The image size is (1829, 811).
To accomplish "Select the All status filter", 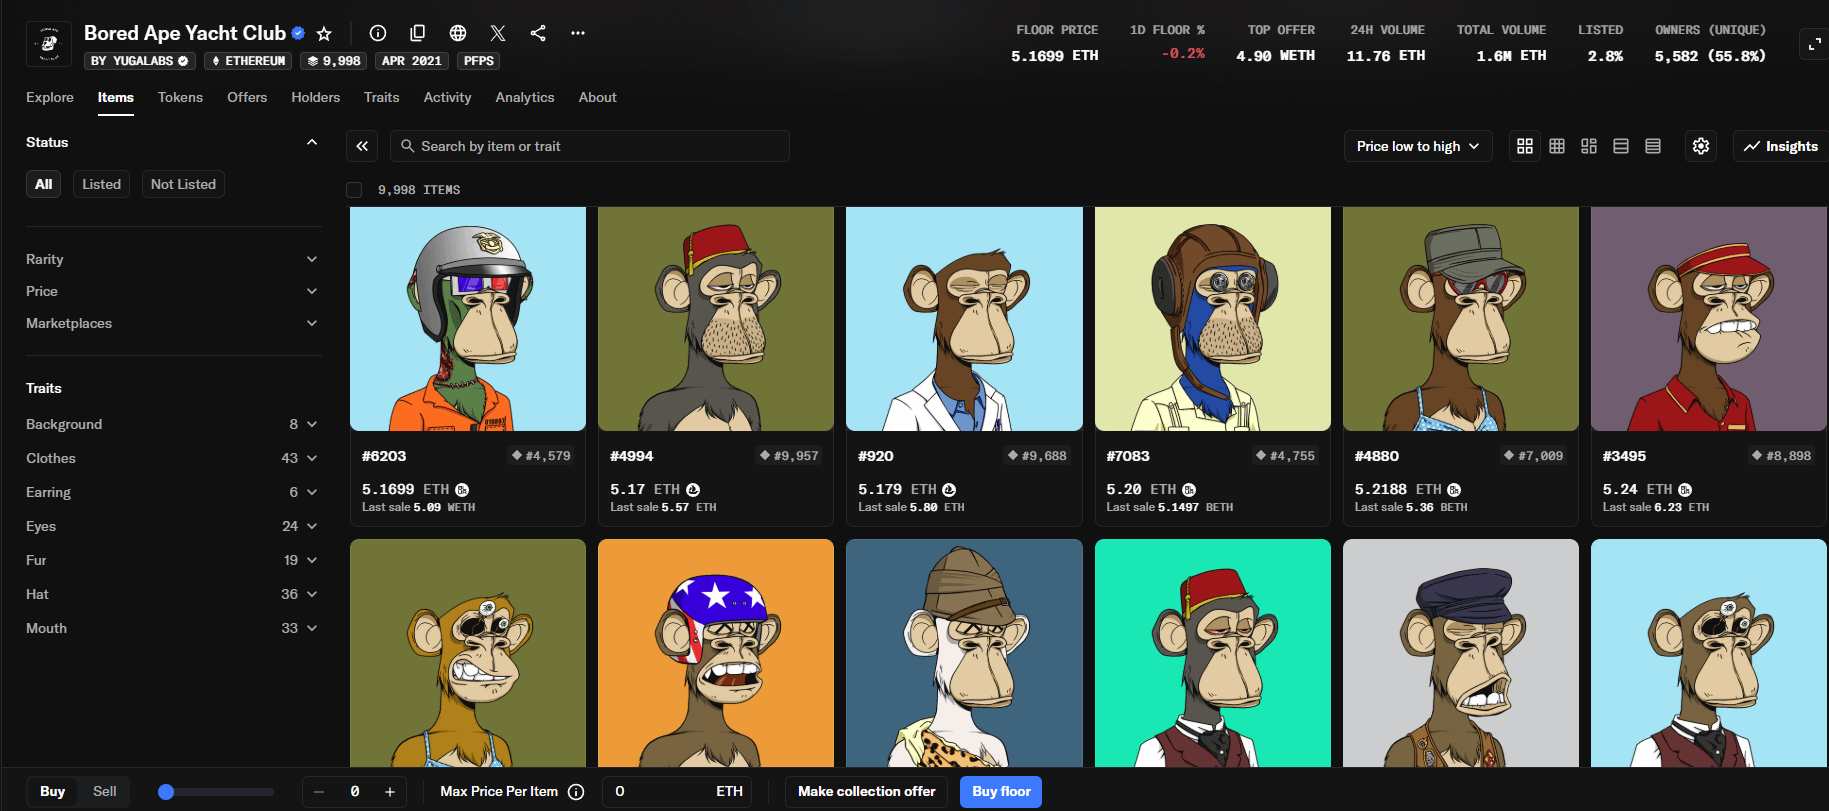I will 44,184.
